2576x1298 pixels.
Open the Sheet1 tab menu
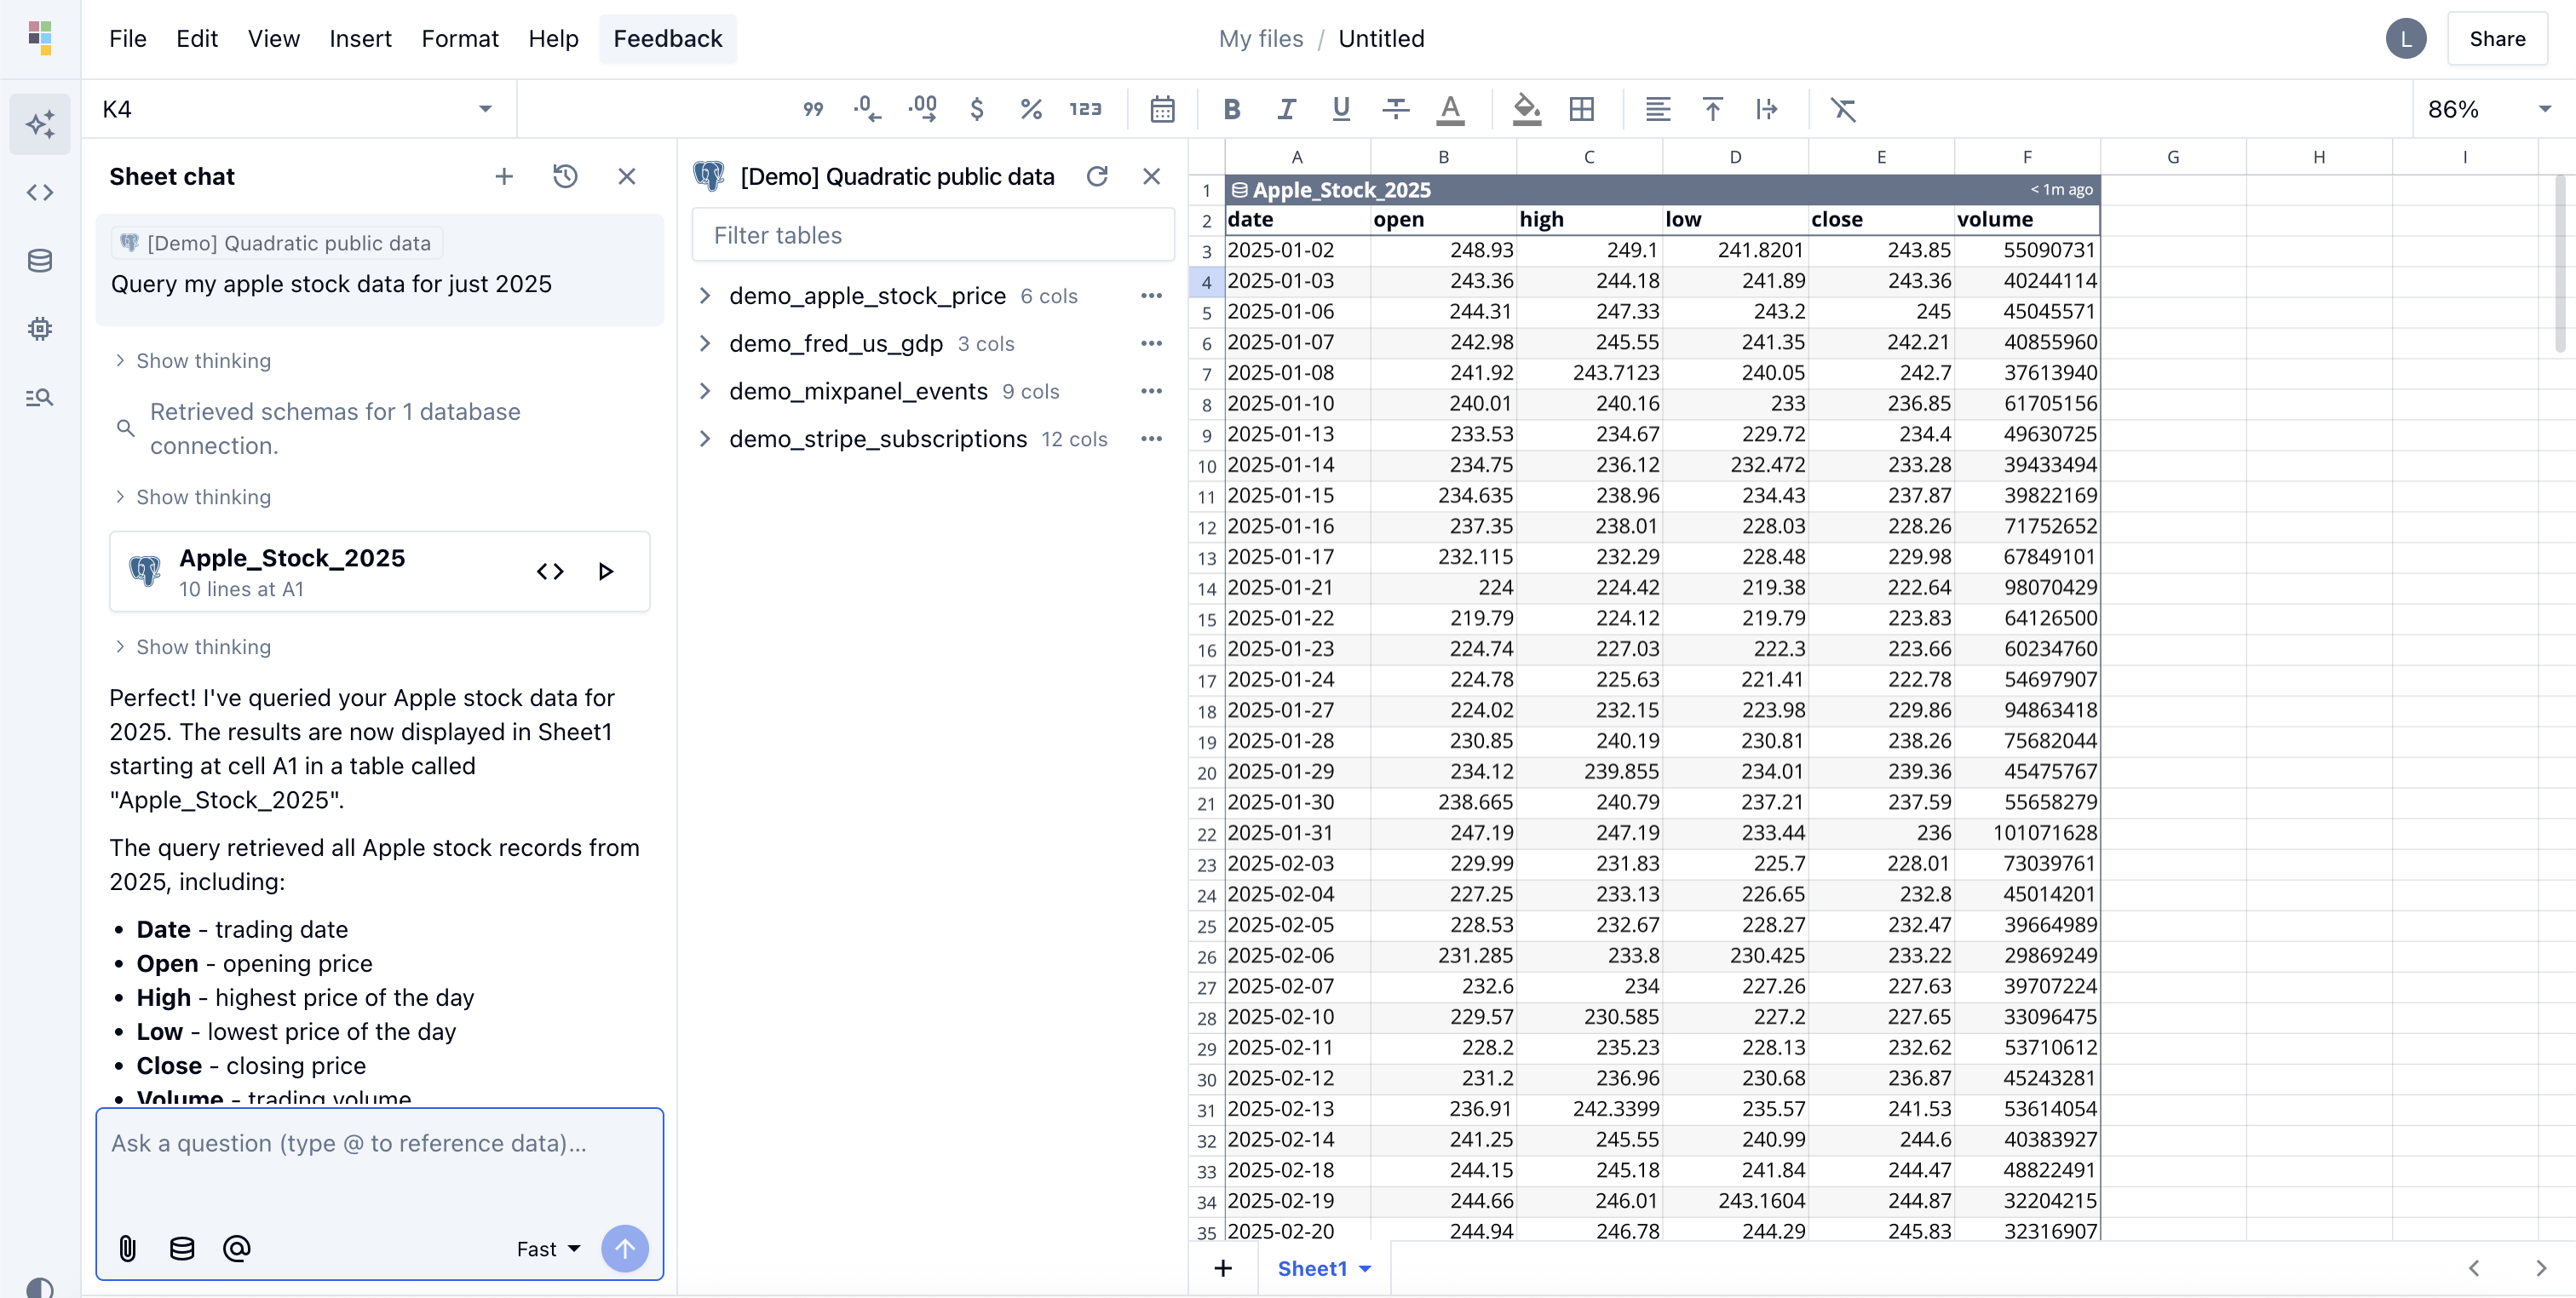click(1366, 1268)
